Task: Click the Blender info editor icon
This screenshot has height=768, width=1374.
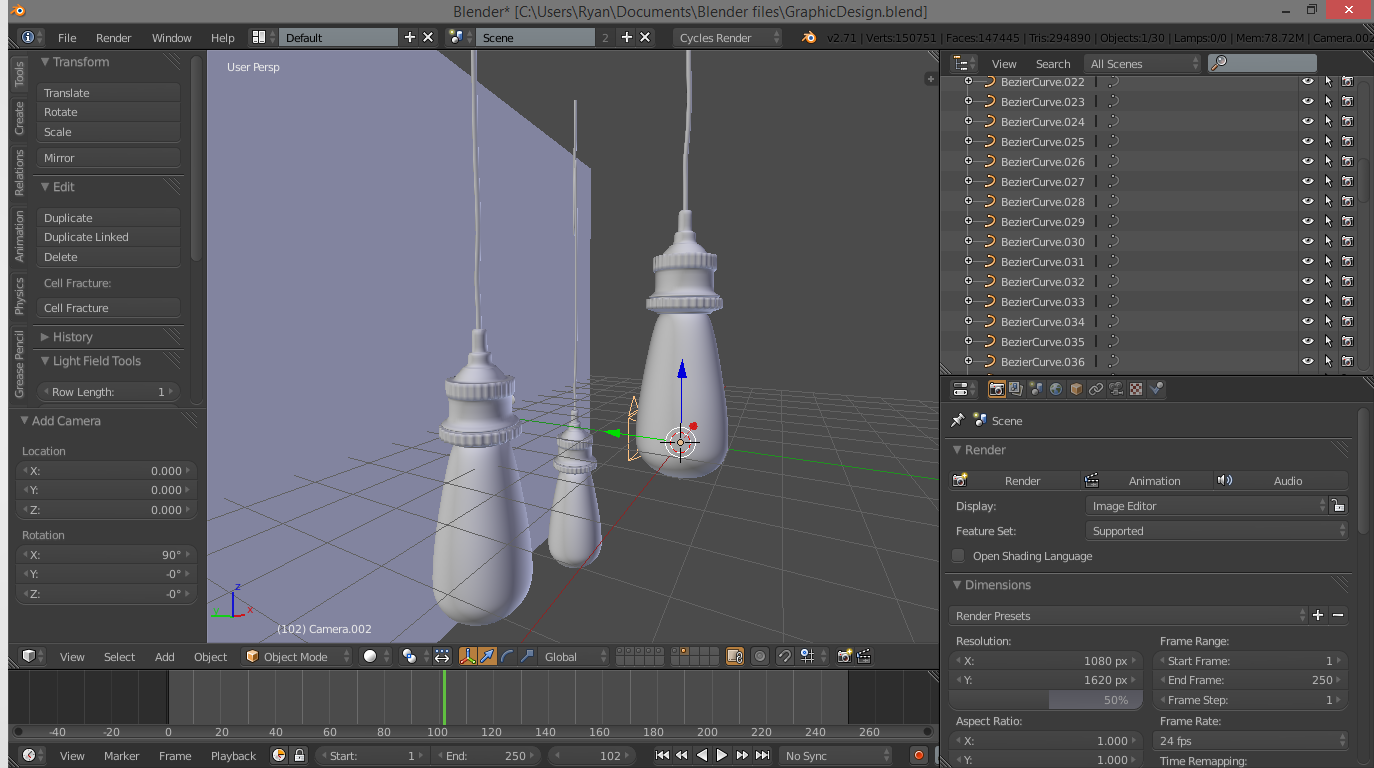Action: coord(30,37)
